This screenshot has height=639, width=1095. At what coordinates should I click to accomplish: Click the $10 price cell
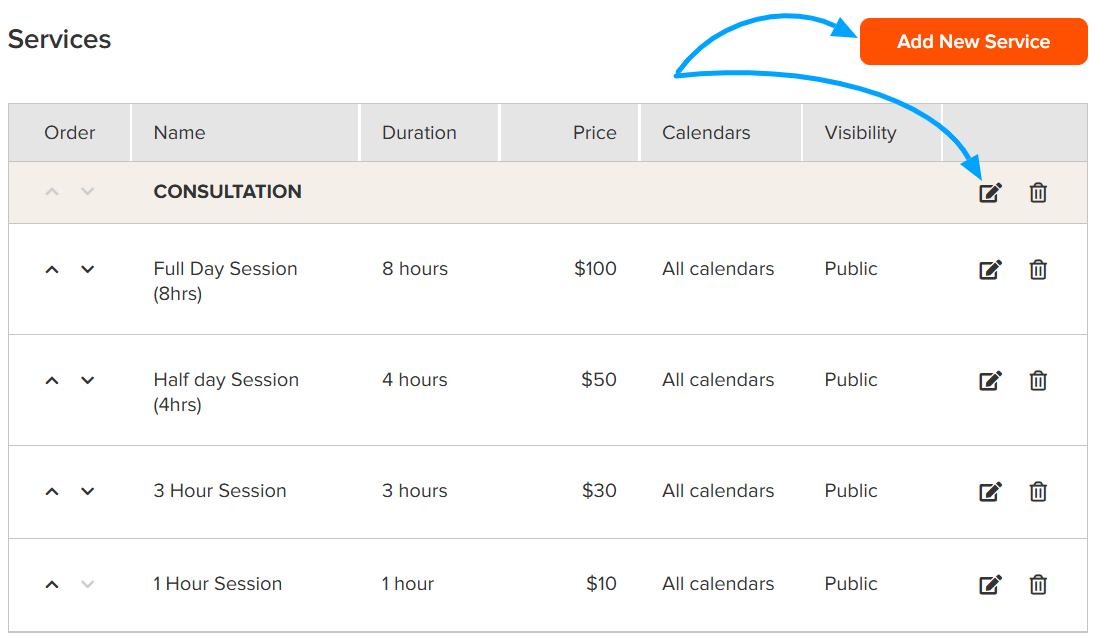pyautogui.click(x=601, y=584)
